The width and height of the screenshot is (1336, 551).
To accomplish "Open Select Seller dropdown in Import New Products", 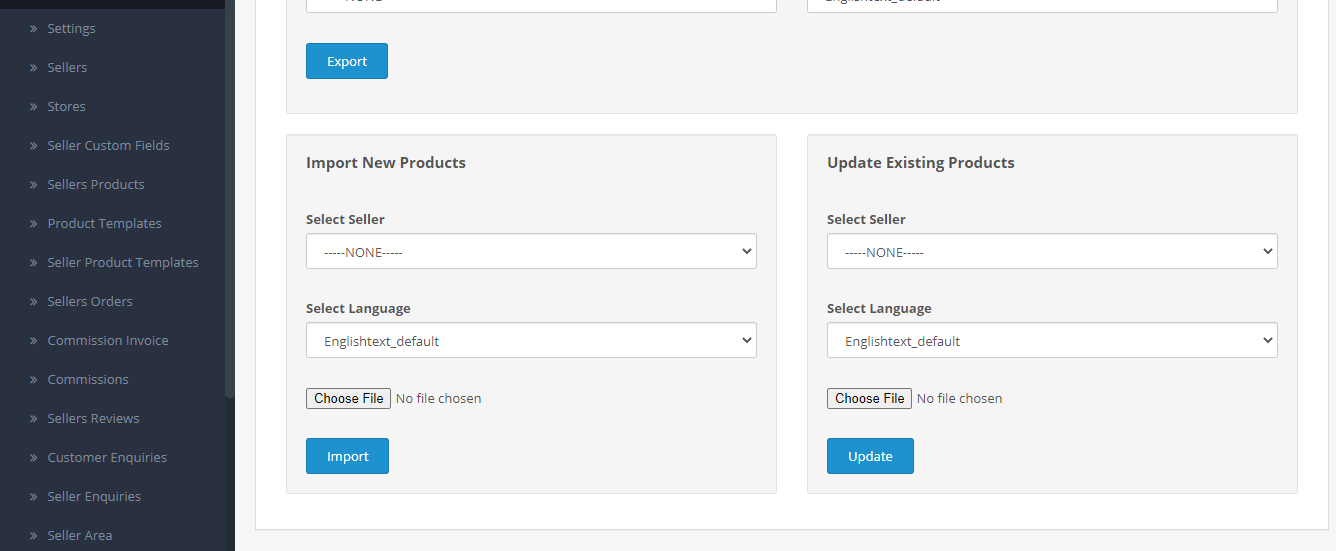I will [531, 251].
